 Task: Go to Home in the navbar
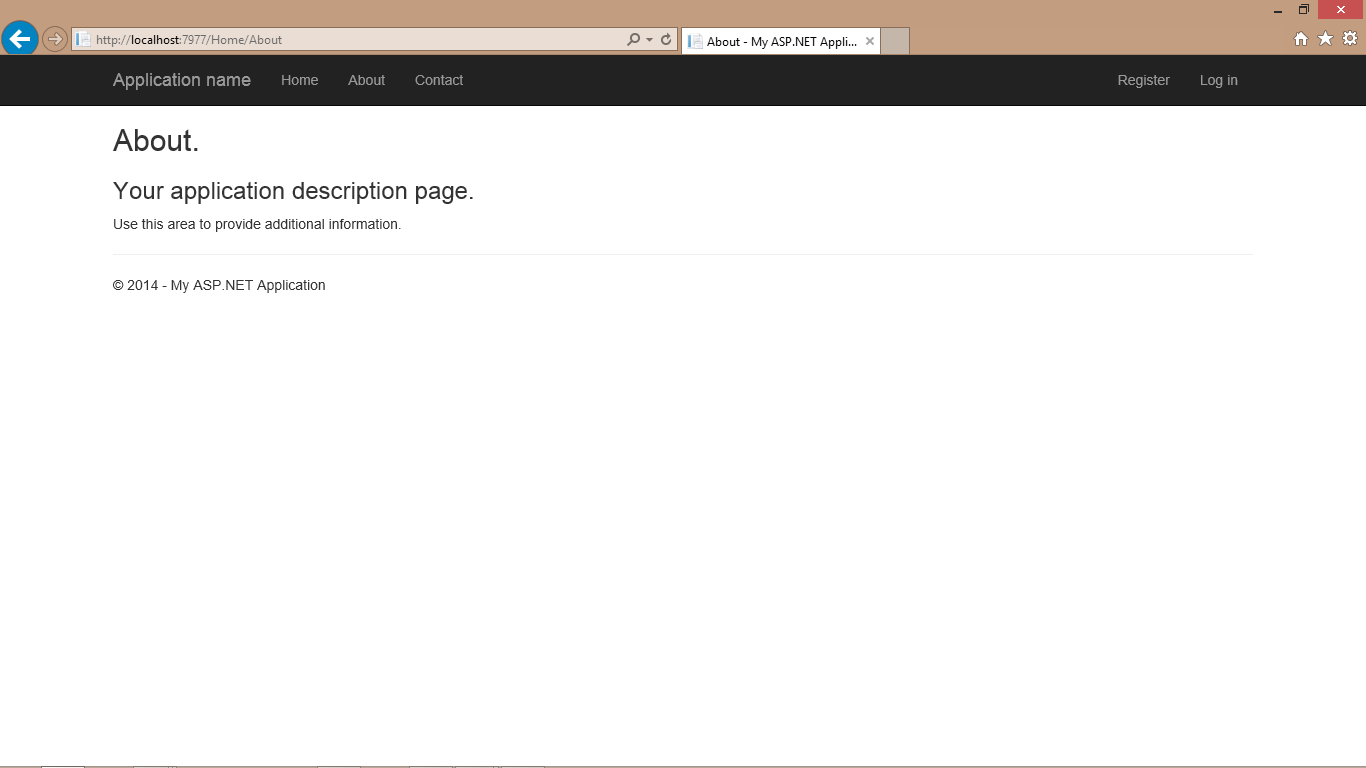point(299,80)
